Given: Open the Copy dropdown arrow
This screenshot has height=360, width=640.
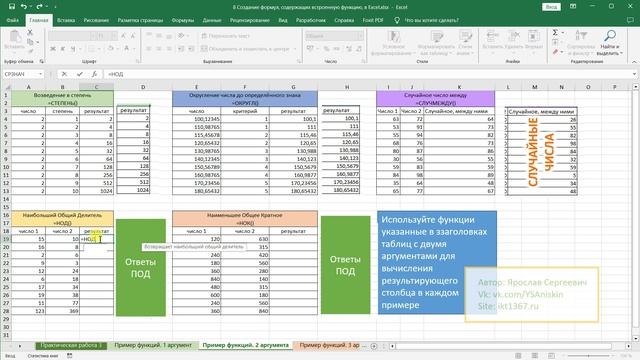Looking at the screenshot, I should (38, 42).
